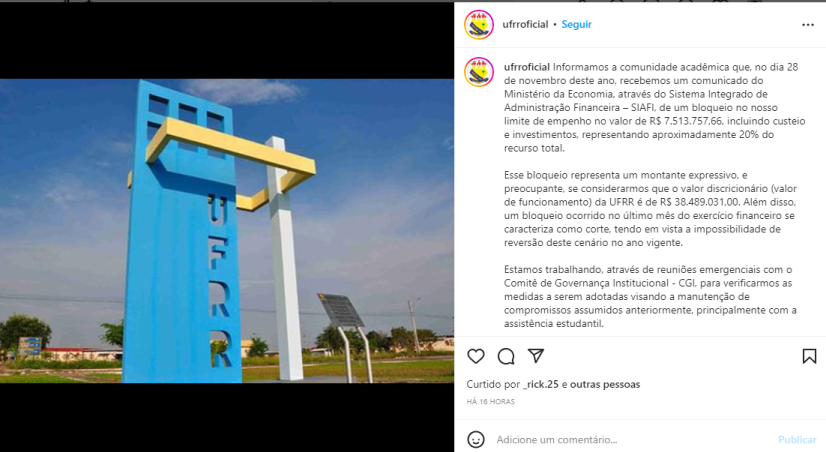
Task: Open the bold ufrroficial username in caption
Action: (x=527, y=67)
